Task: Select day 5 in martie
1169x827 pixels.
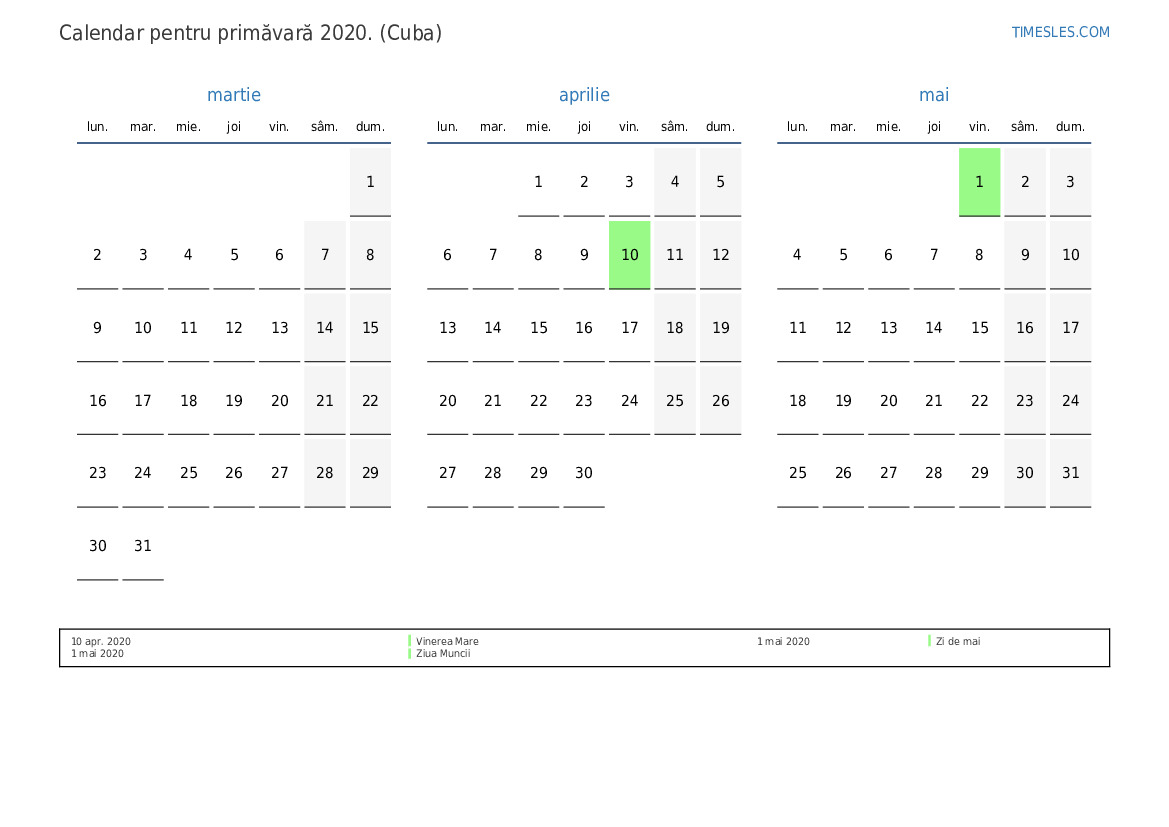Action: click(x=233, y=255)
